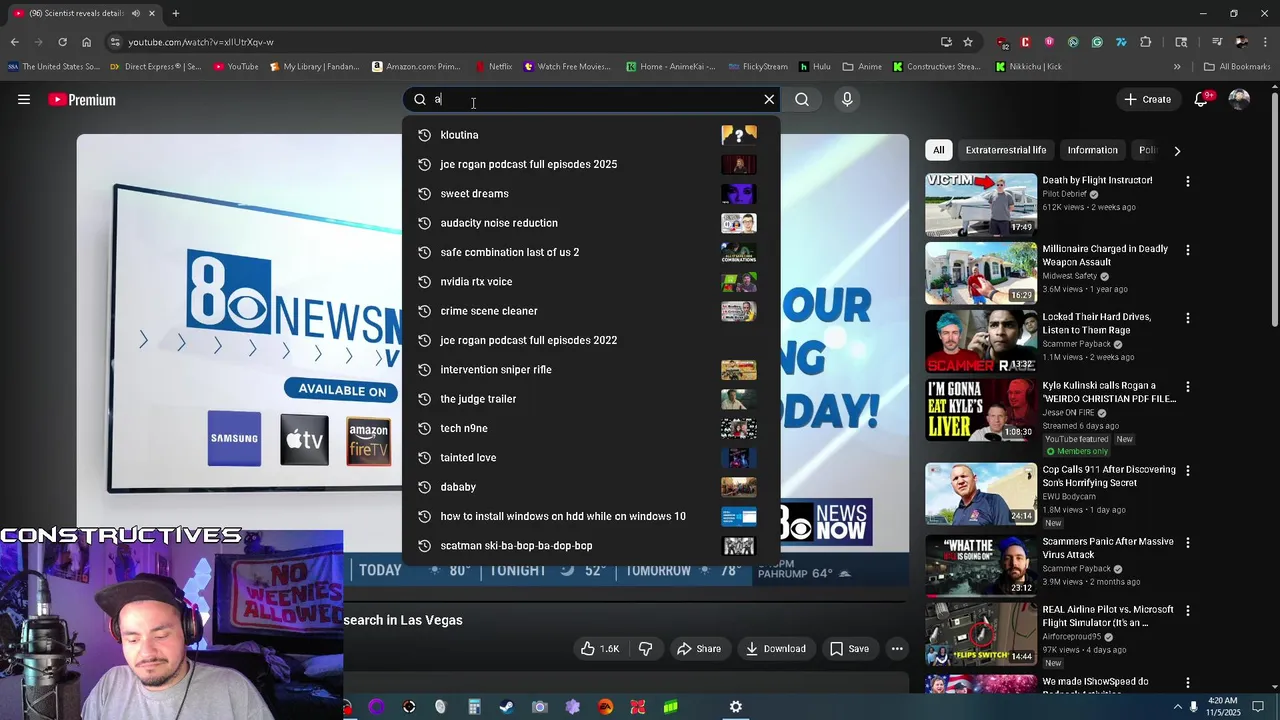
Task: Select the 'All' filter chip
Action: (938, 150)
